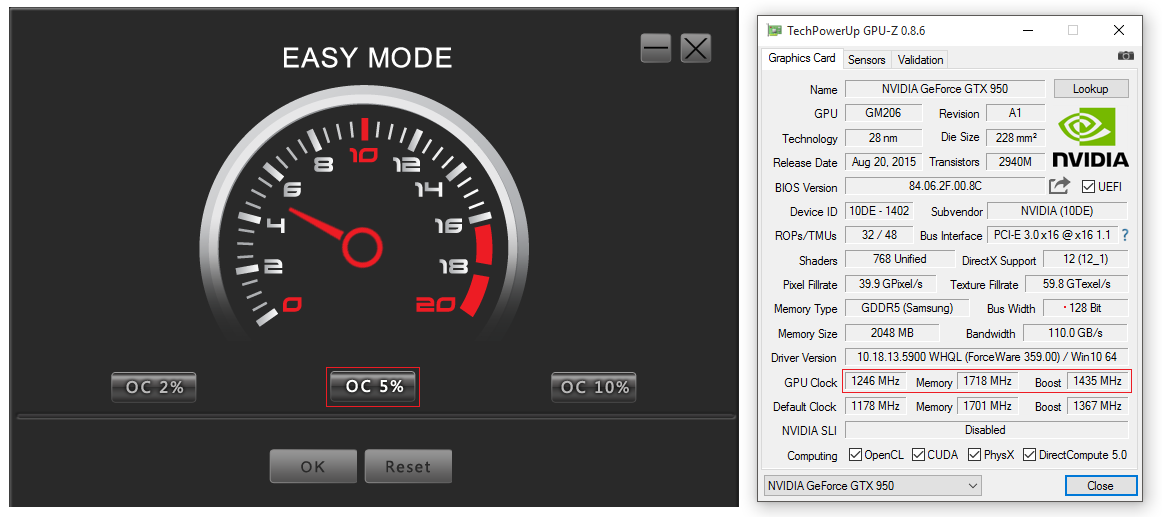
Task: Click the ROPs/TMUs value 32 / 48
Action: click(879, 235)
